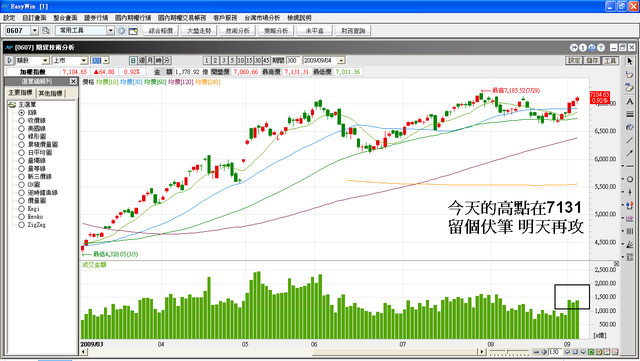Image resolution: width=640 pixels, height=361 pixels.
Task: Open the 2009/09/04 date dropdown
Action: (341, 60)
